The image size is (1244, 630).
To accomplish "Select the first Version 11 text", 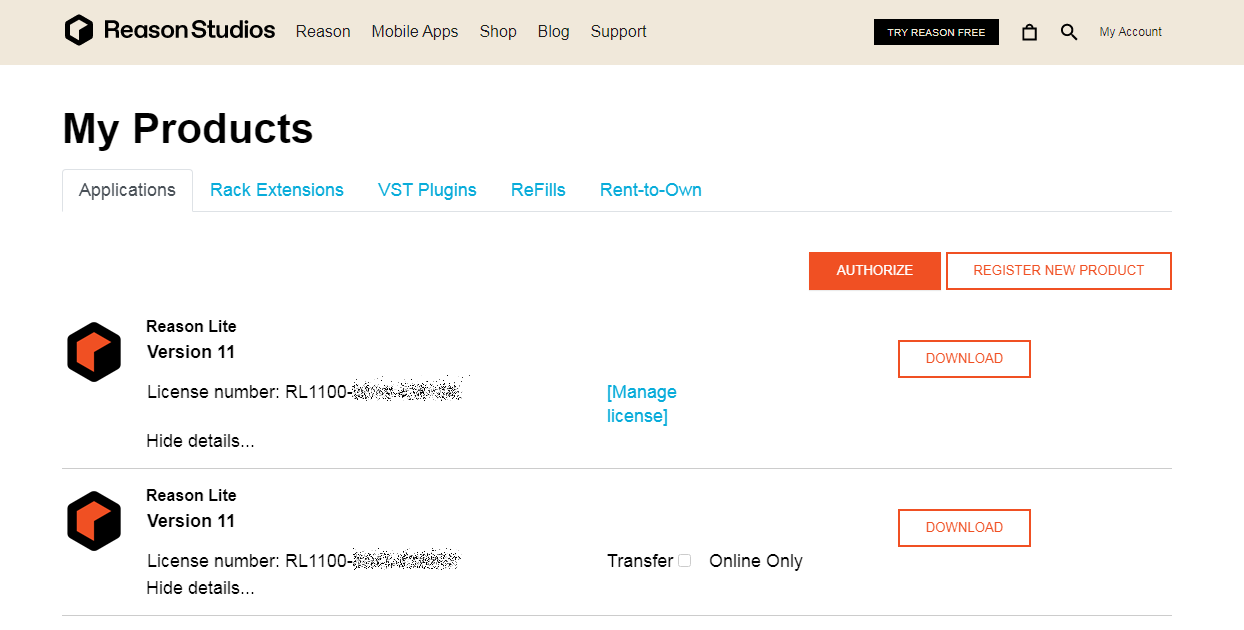I will [191, 352].
